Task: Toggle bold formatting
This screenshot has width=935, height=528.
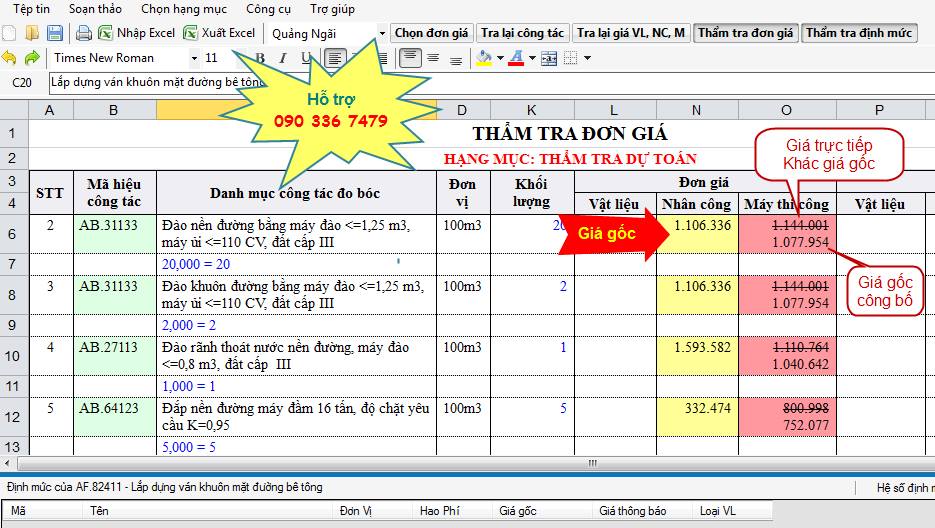Action: [260, 58]
